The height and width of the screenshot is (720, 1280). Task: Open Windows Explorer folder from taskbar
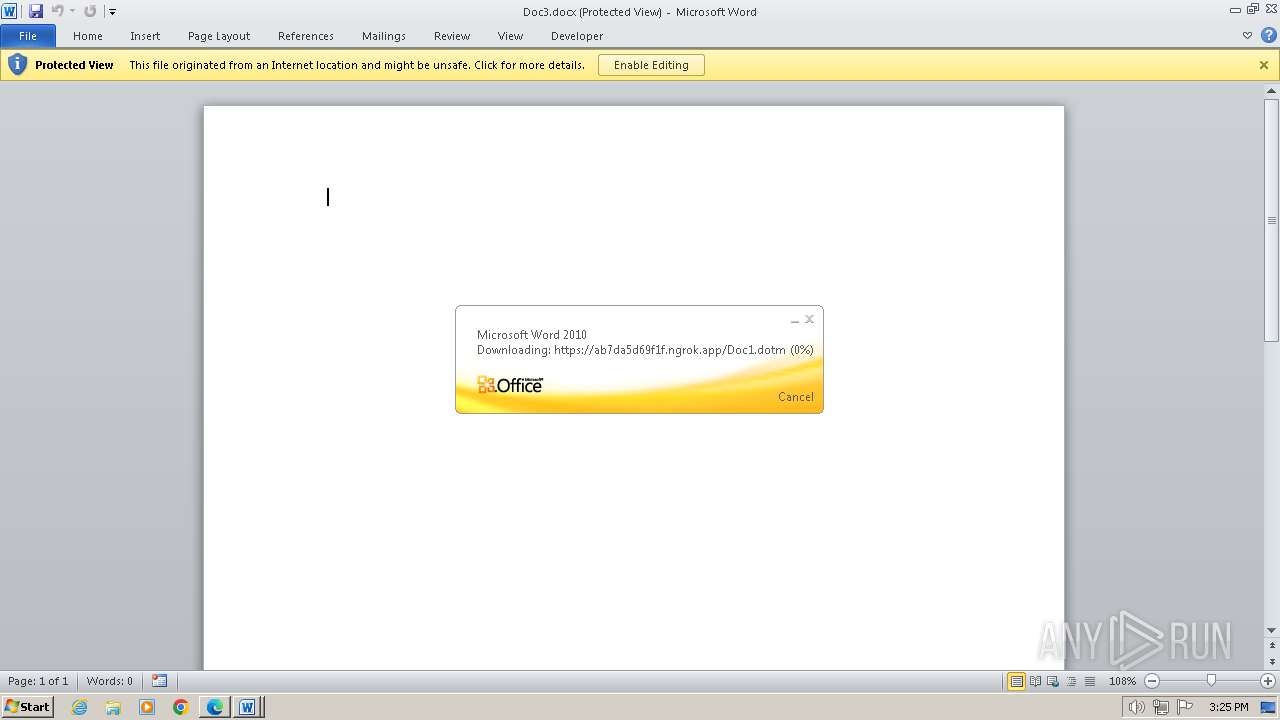[113, 707]
